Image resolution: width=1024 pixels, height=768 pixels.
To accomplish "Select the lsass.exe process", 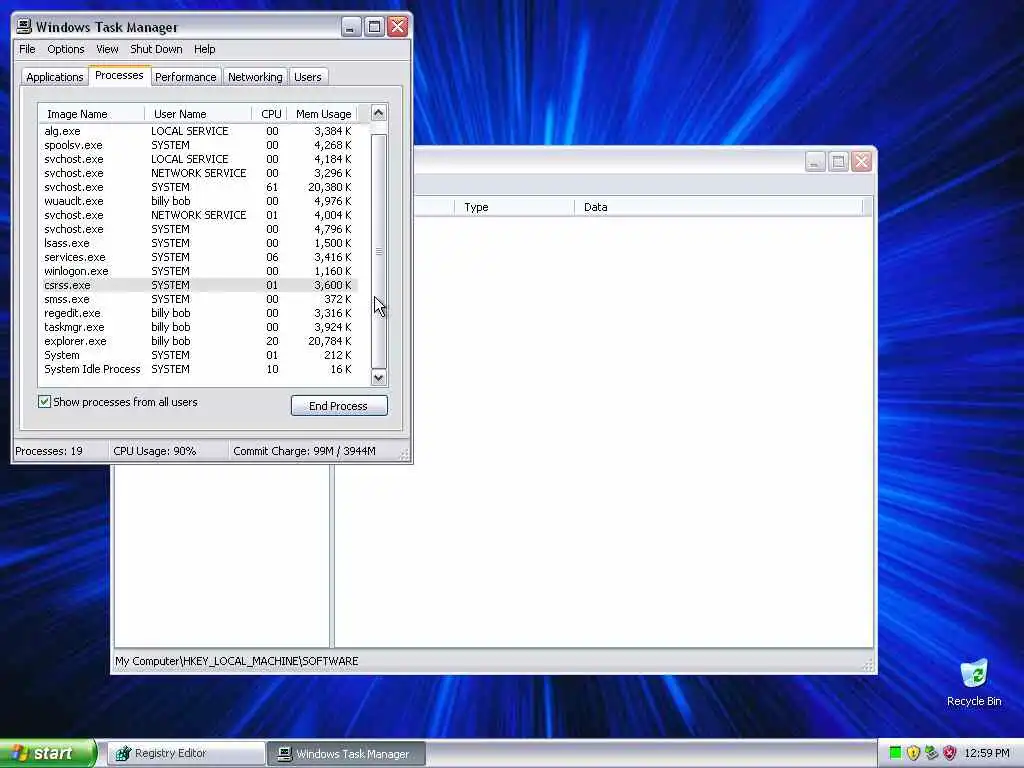I will (198, 243).
